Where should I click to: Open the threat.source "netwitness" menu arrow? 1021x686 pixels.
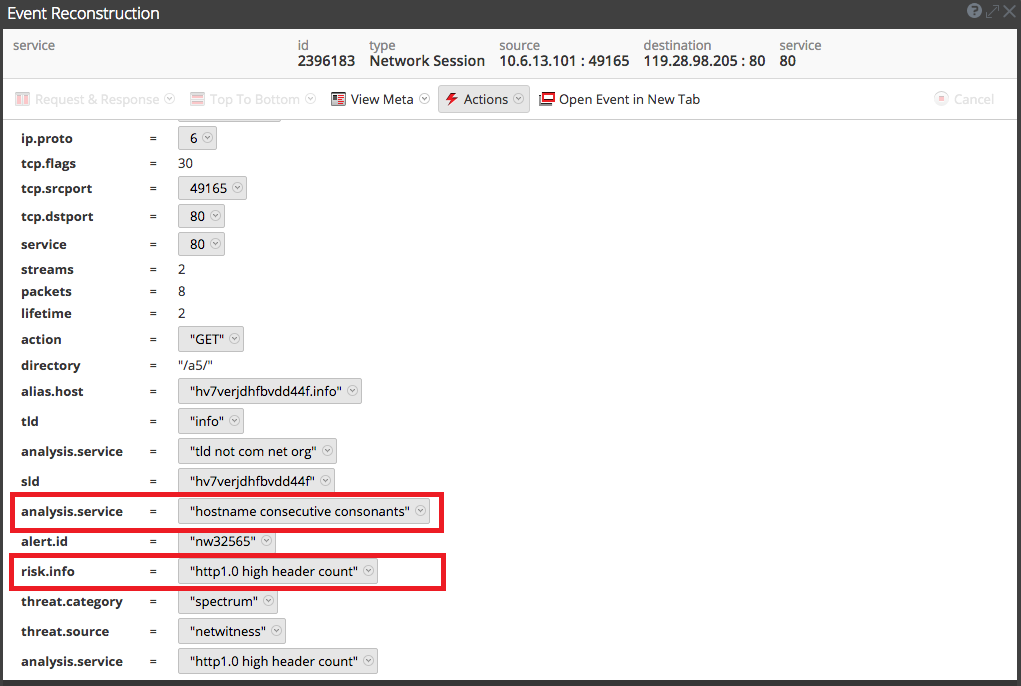click(x=276, y=631)
